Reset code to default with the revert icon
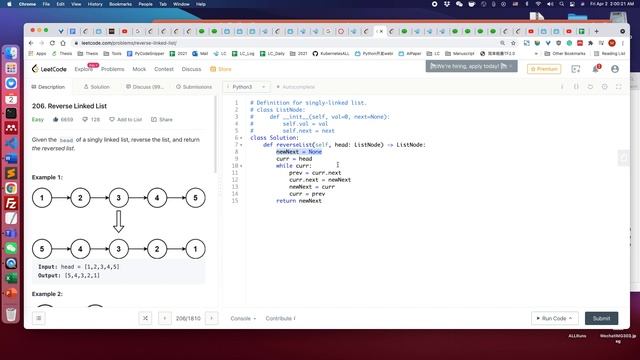 590,87
